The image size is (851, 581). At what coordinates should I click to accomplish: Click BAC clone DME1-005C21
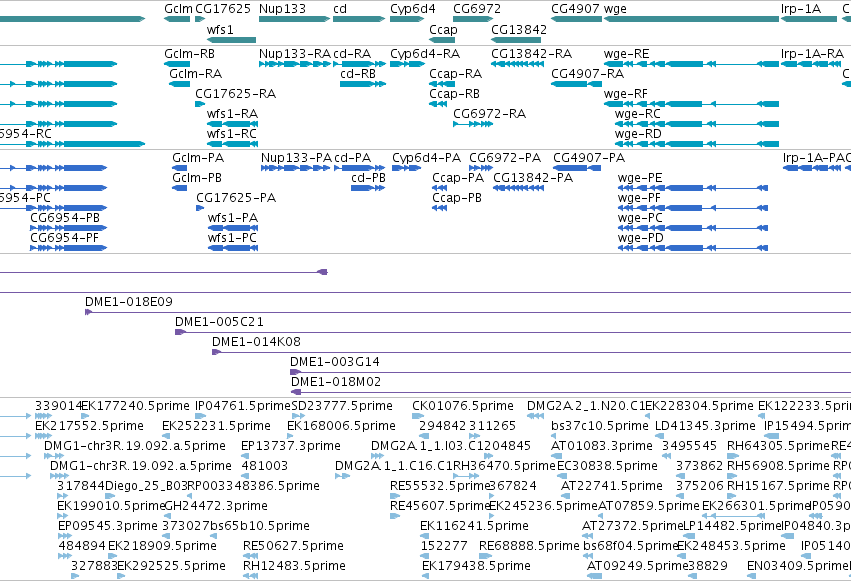coord(219,322)
